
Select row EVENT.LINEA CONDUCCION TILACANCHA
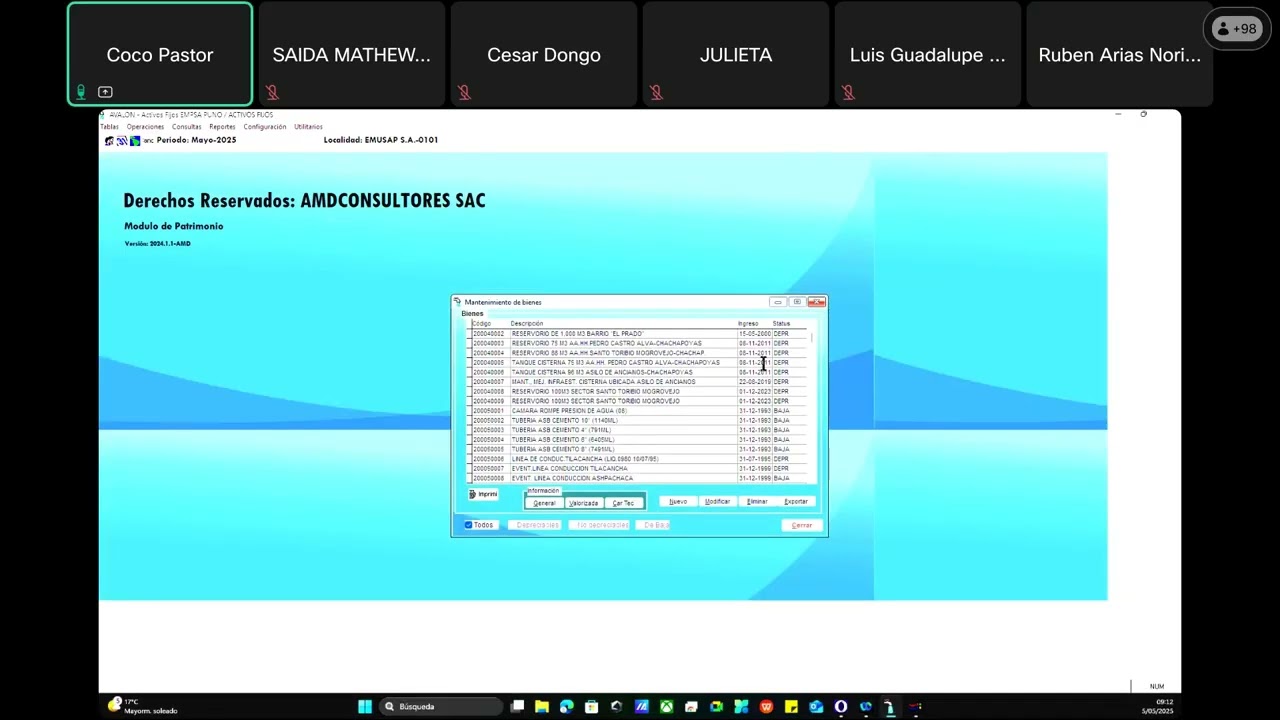(638, 469)
